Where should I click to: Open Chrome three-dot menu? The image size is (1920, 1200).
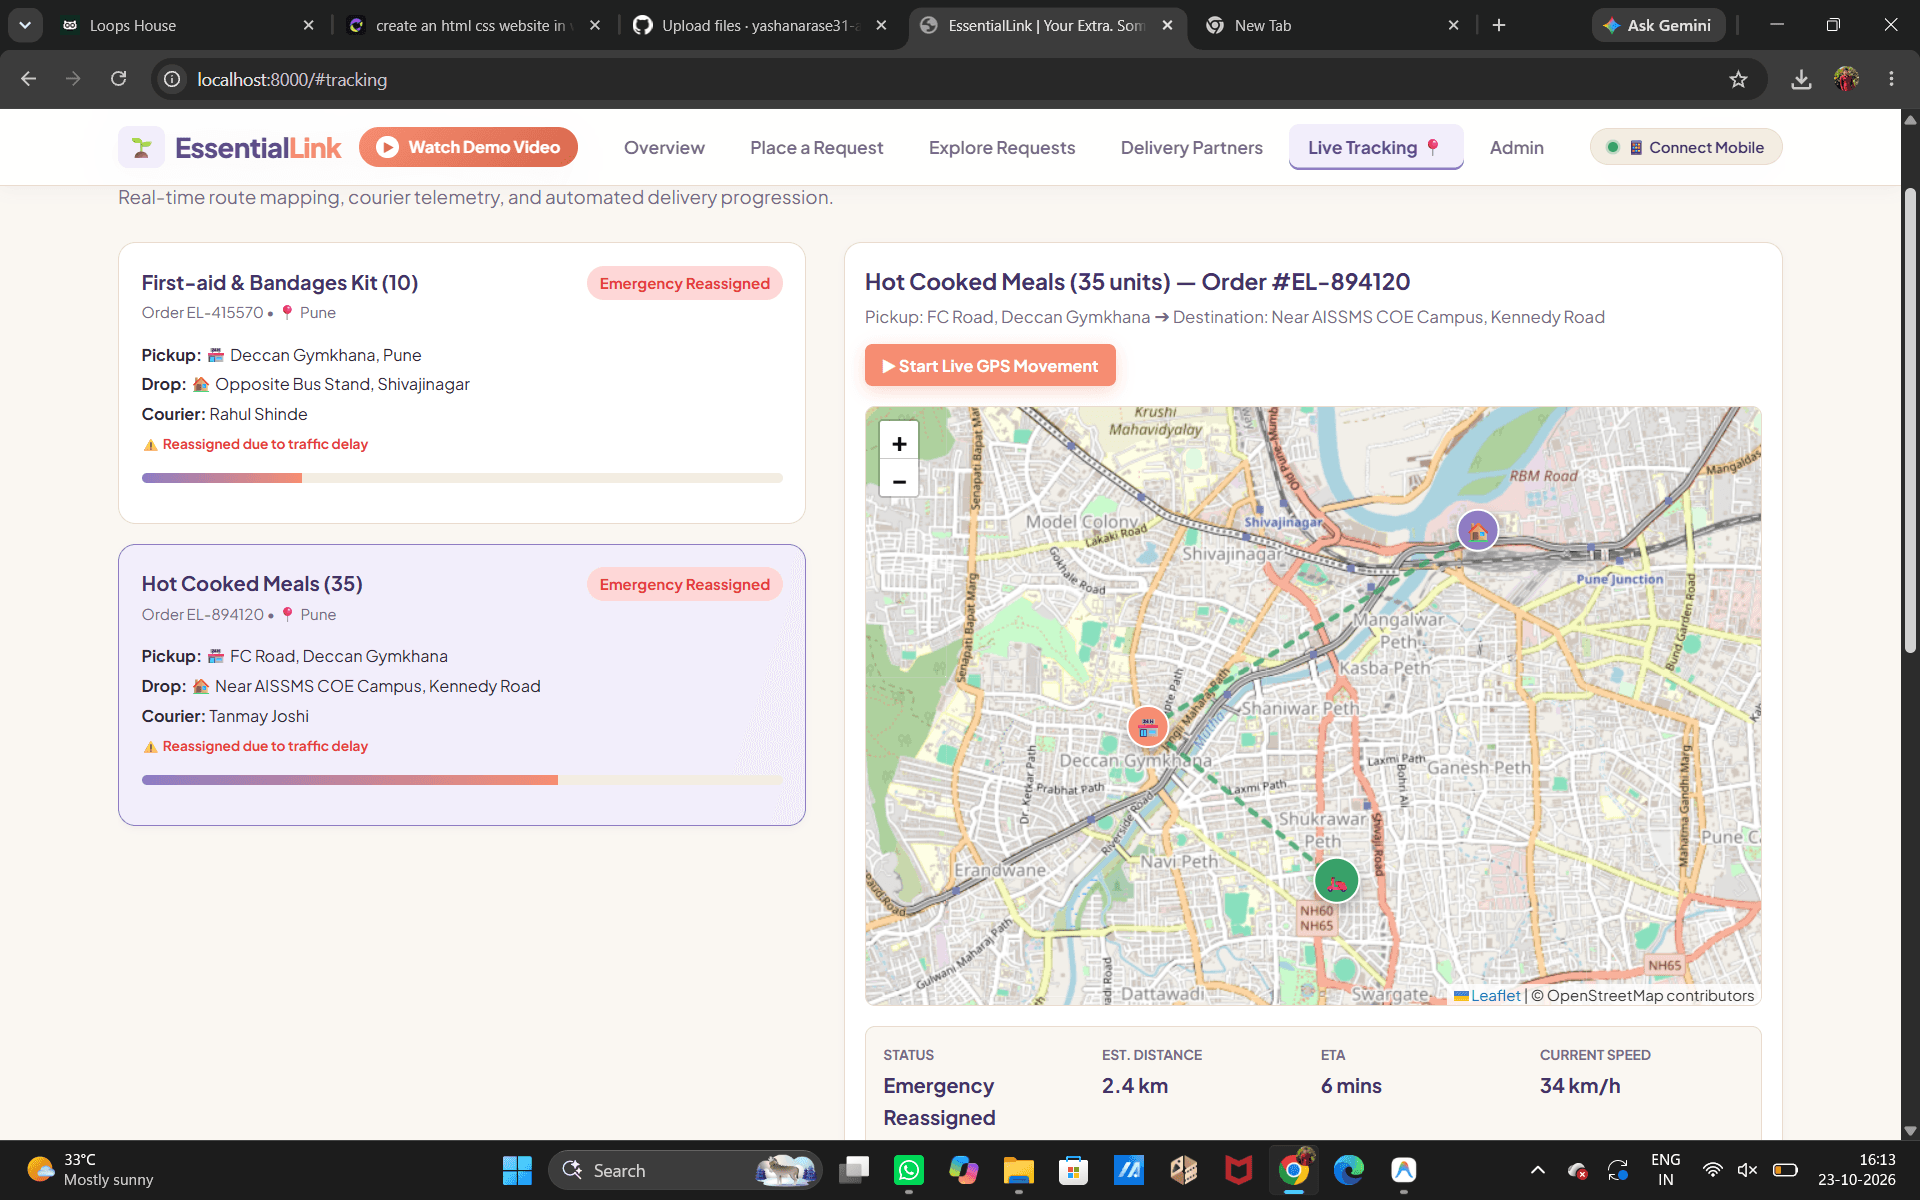(1891, 79)
